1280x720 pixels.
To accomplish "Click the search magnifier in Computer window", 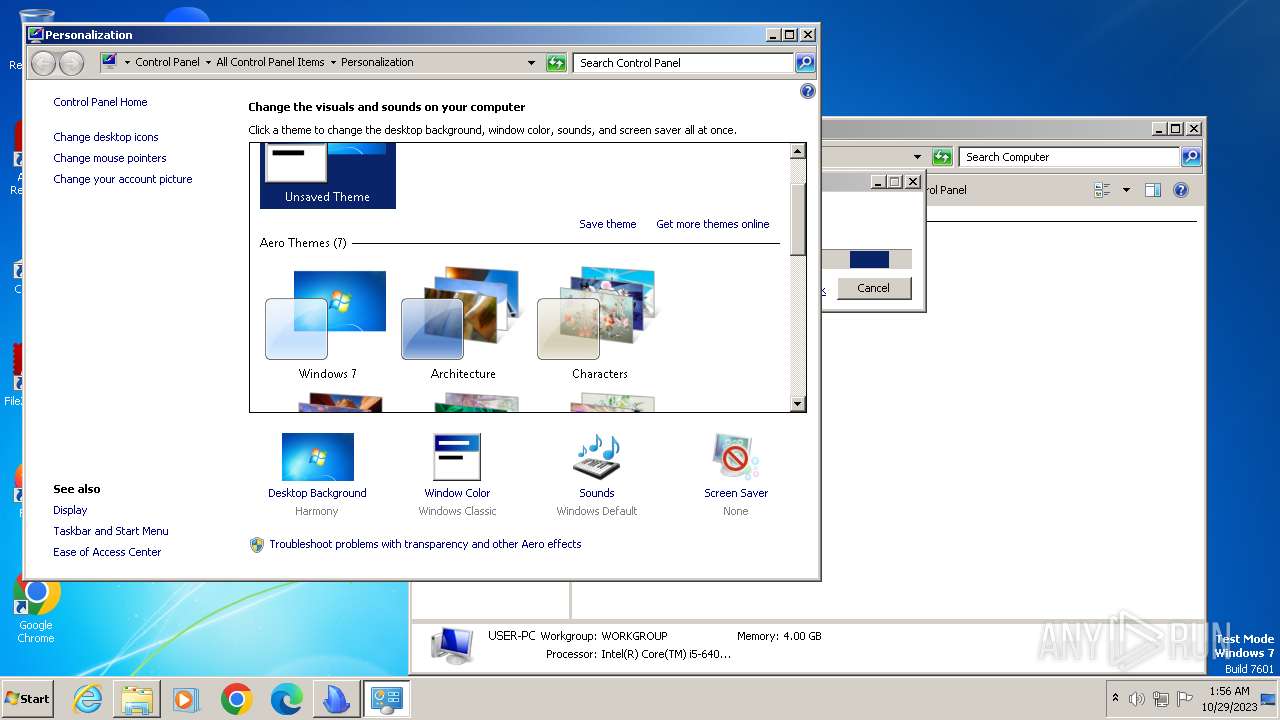I will click(x=1190, y=157).
